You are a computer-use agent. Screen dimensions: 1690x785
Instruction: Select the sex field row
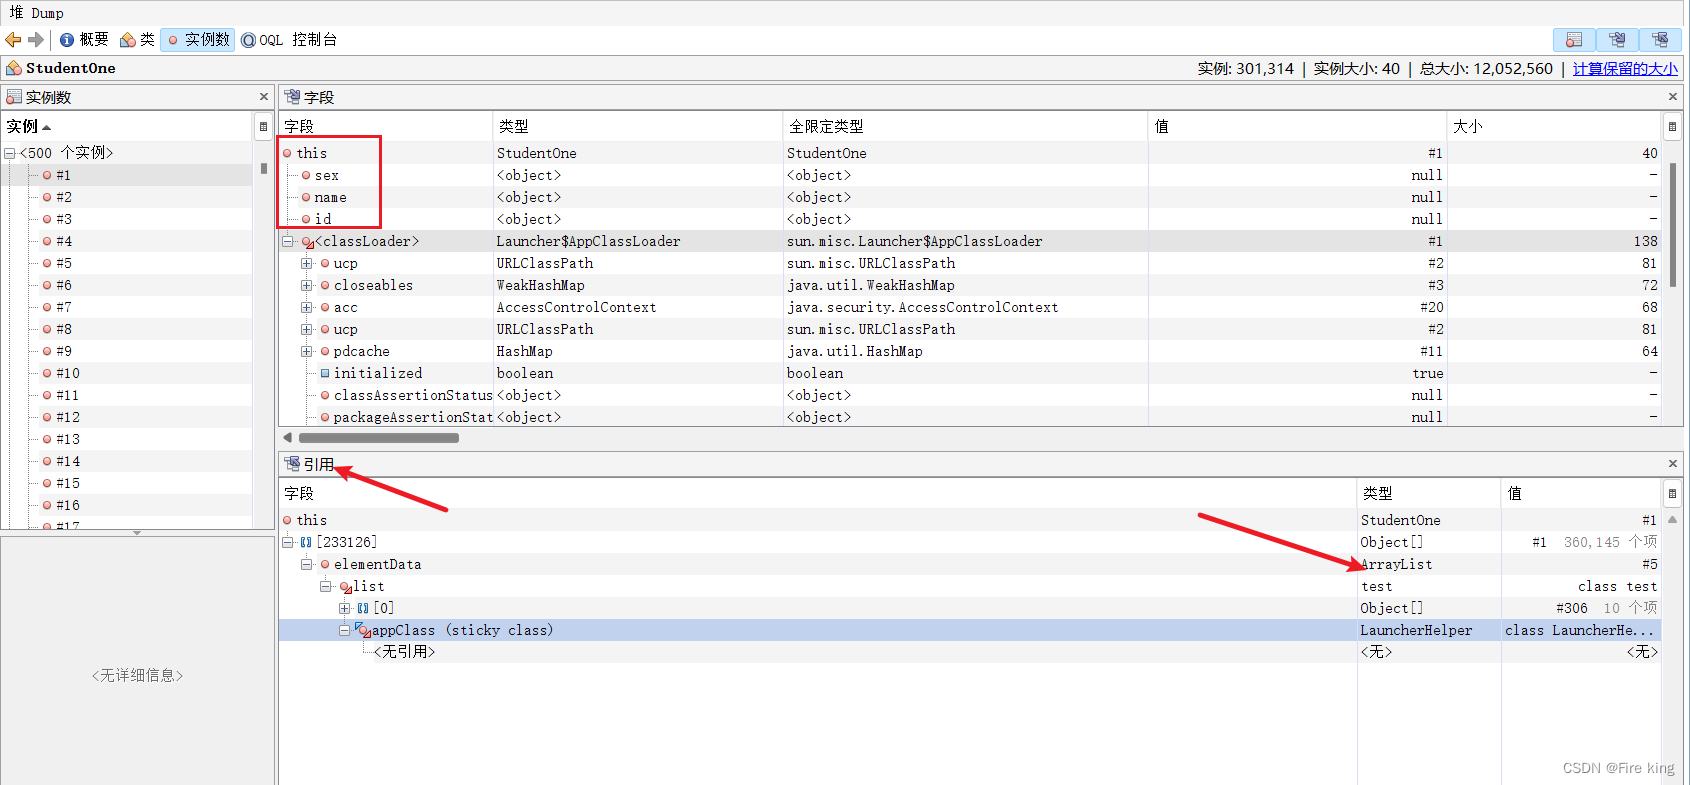point(970,175)
